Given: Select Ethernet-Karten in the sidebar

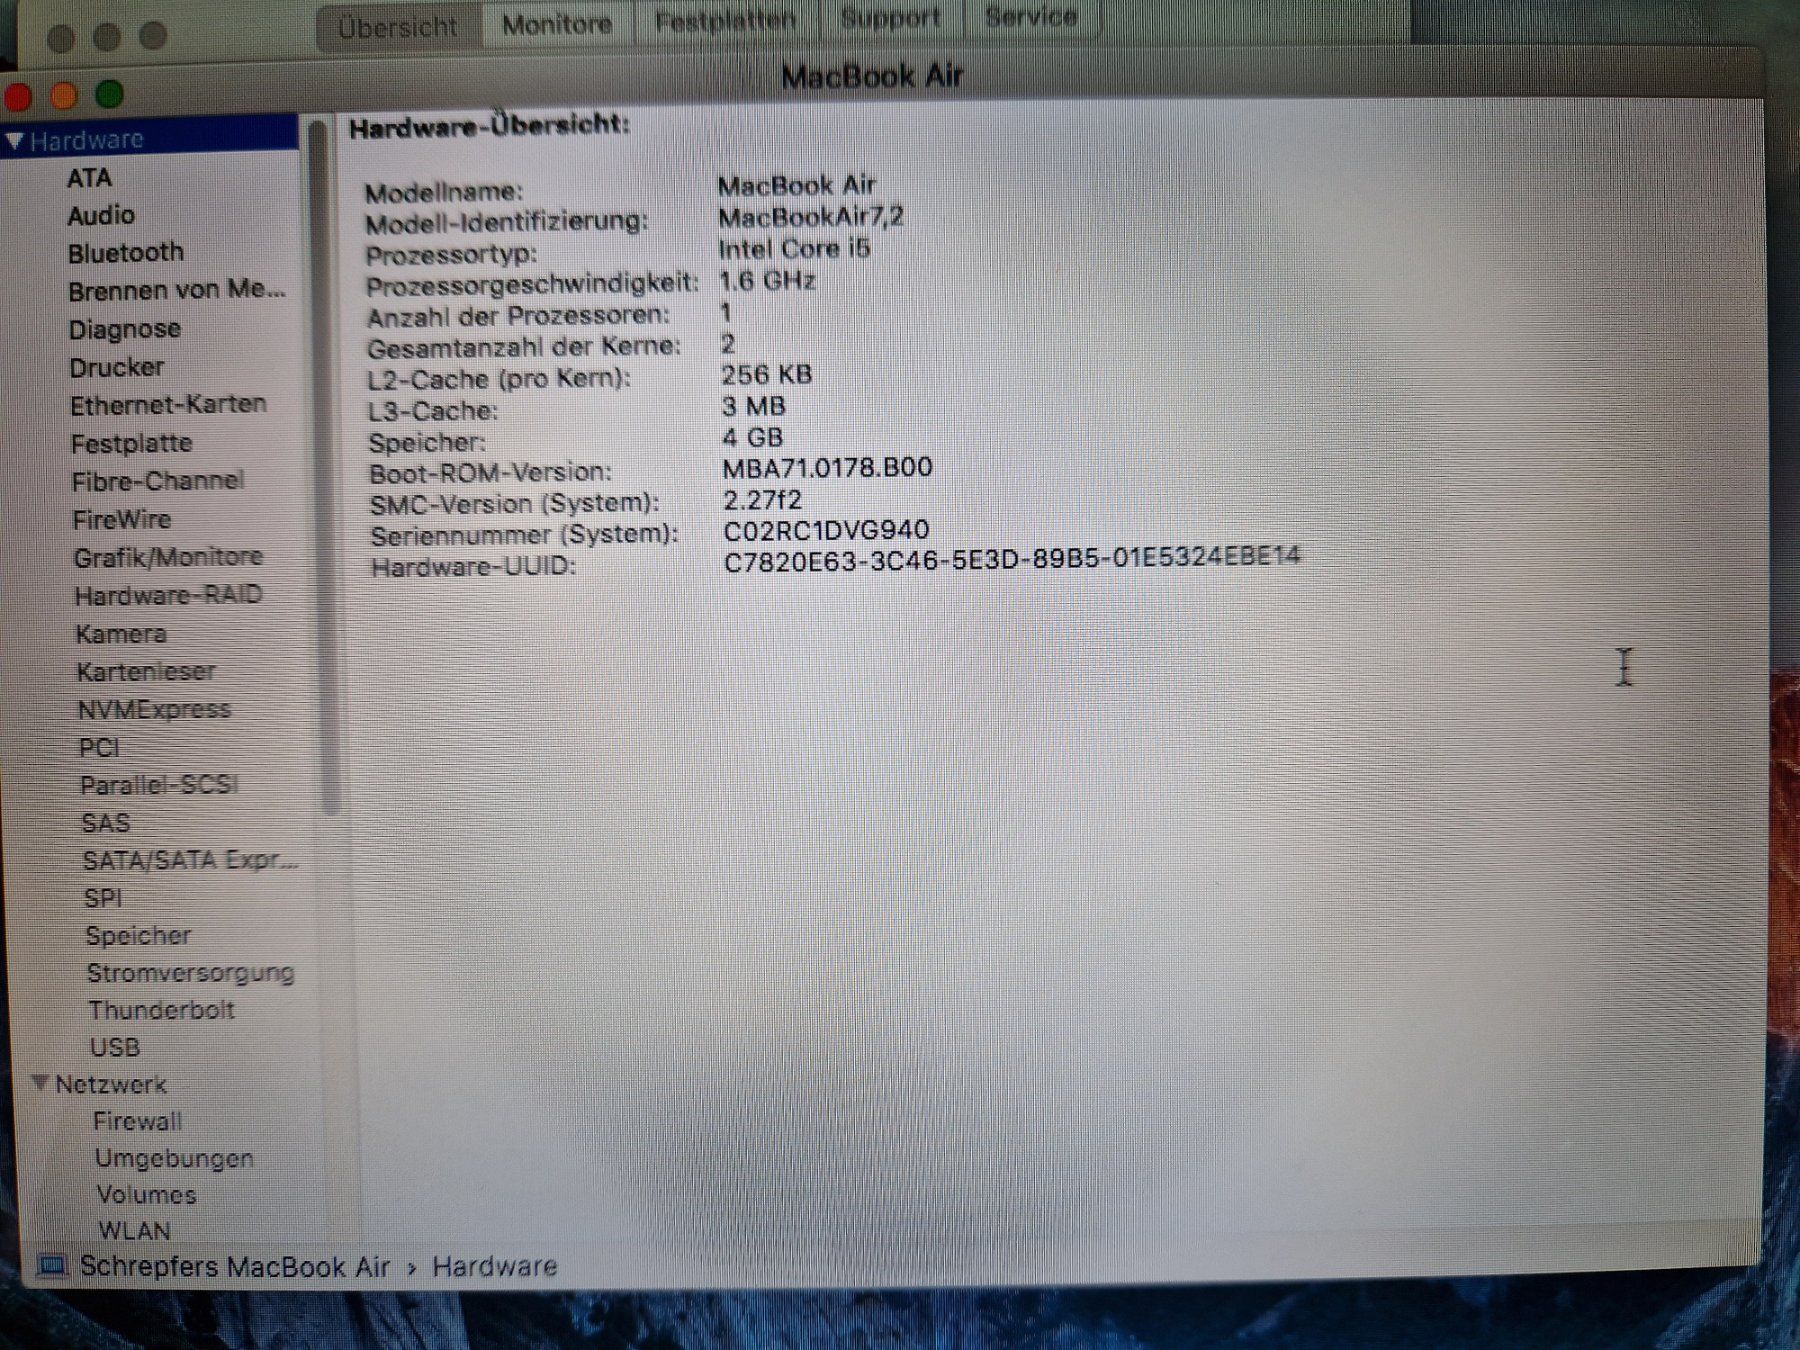Looking at the screenshot, I should click(x=168, y=405).
